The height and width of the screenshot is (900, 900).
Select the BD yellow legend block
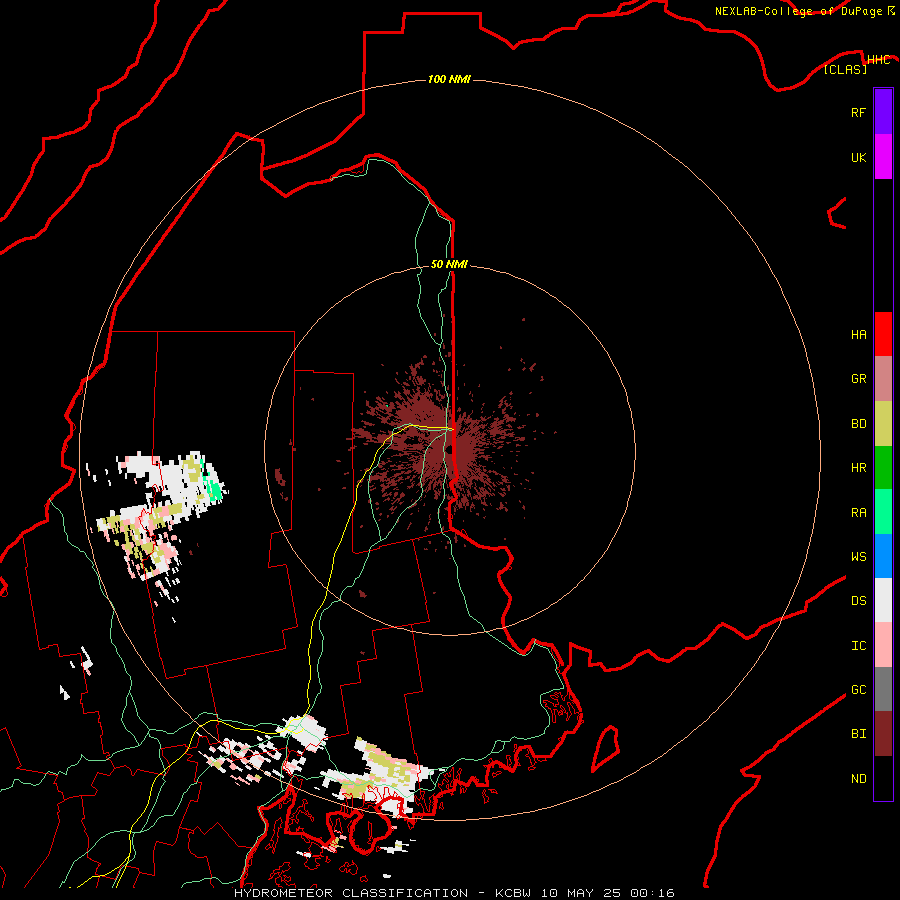point(883,424)
